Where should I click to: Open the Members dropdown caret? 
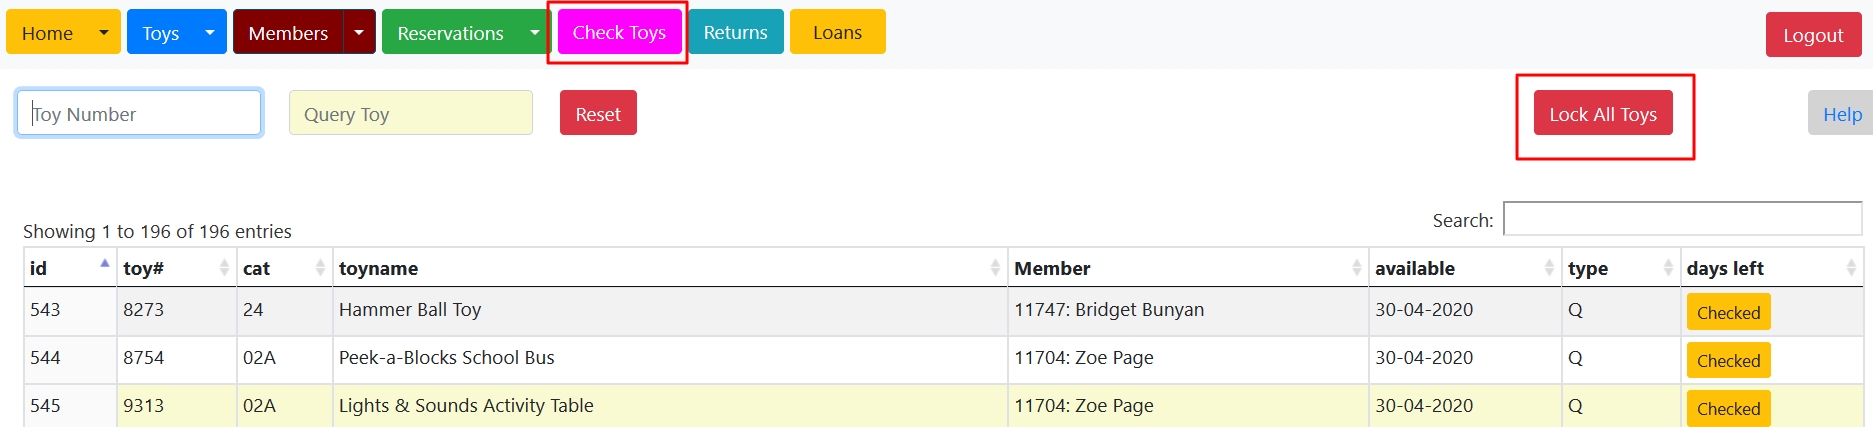click(x=359, y=32)
